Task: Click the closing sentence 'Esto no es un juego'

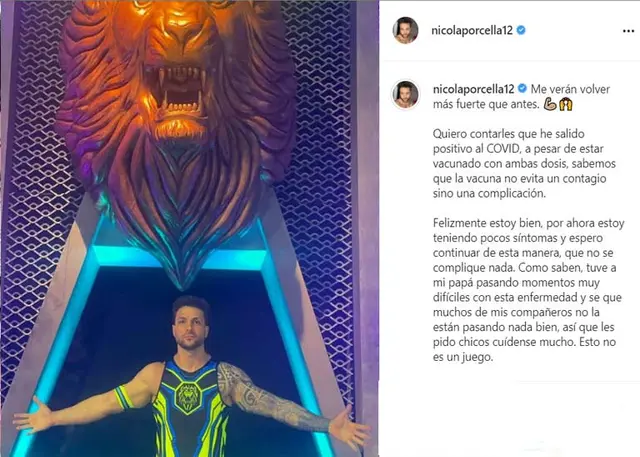Action: coord(524,349)
